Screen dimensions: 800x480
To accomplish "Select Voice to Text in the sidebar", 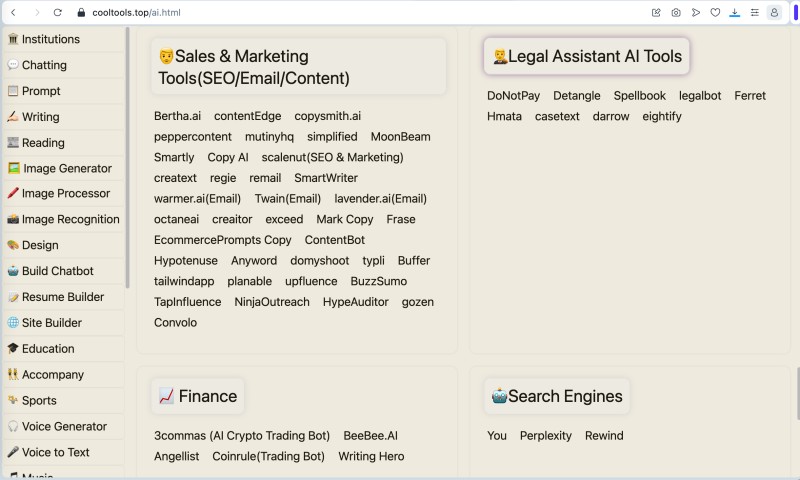I will point(64,452).
